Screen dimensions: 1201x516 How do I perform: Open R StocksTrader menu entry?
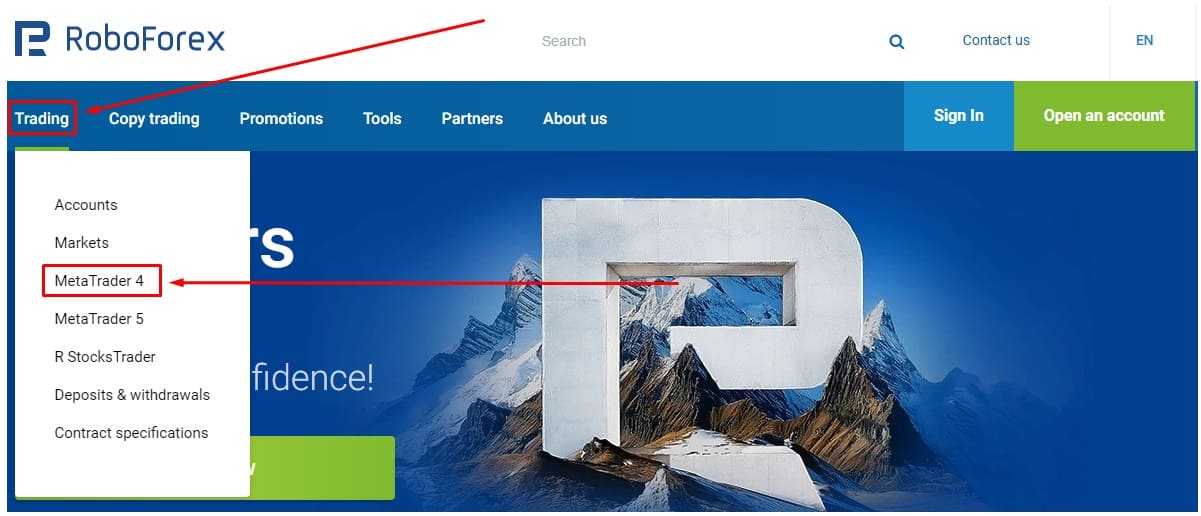tap(105, 357)
